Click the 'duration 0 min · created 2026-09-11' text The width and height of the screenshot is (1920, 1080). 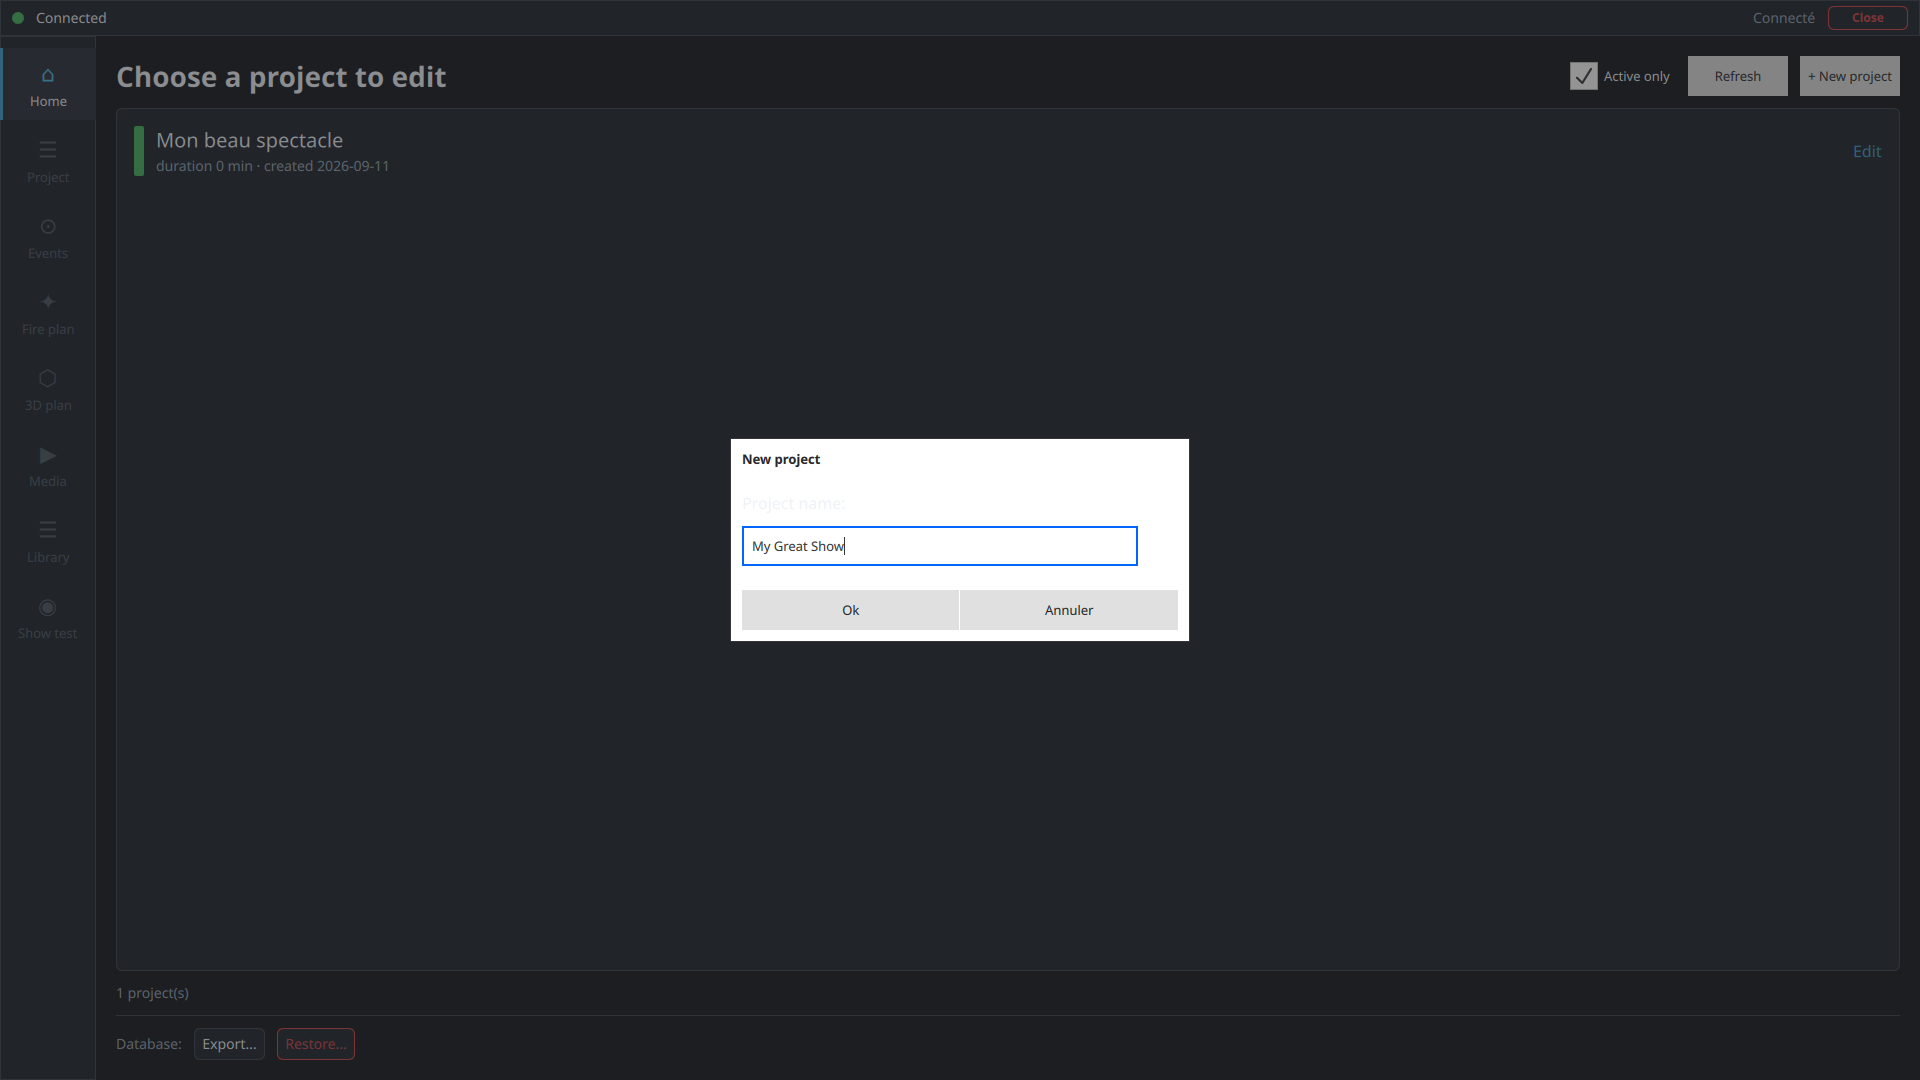pos(272,166)
